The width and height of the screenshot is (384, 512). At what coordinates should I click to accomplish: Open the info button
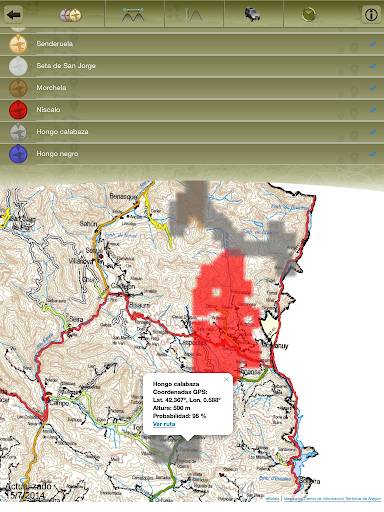(x=371, y=15)
